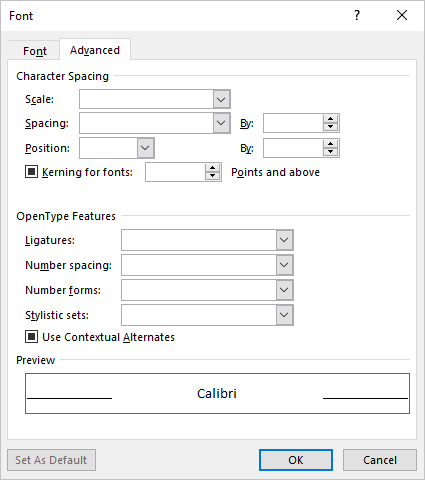Expand the Number forms dropdown
This screenshot has width=425, height=480.
(x=284, y=290)
